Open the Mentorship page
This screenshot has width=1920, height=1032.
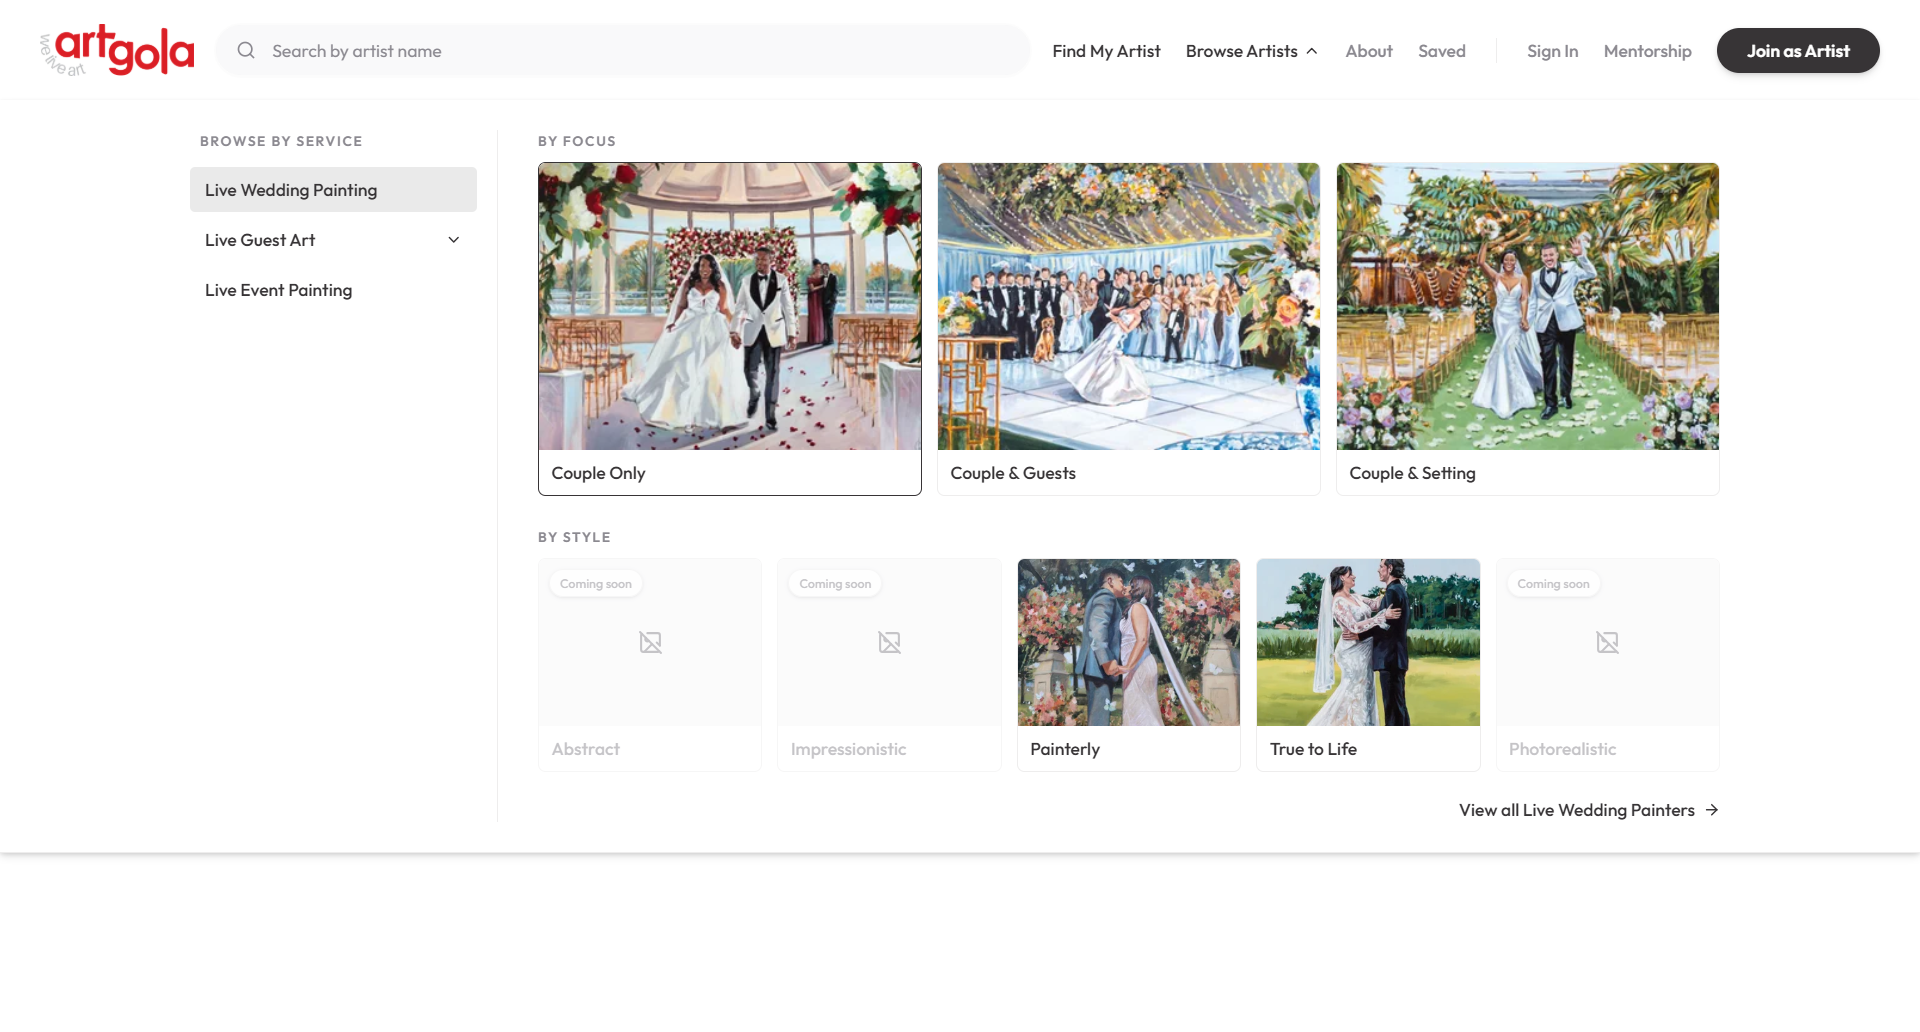tap(1647, 51)
